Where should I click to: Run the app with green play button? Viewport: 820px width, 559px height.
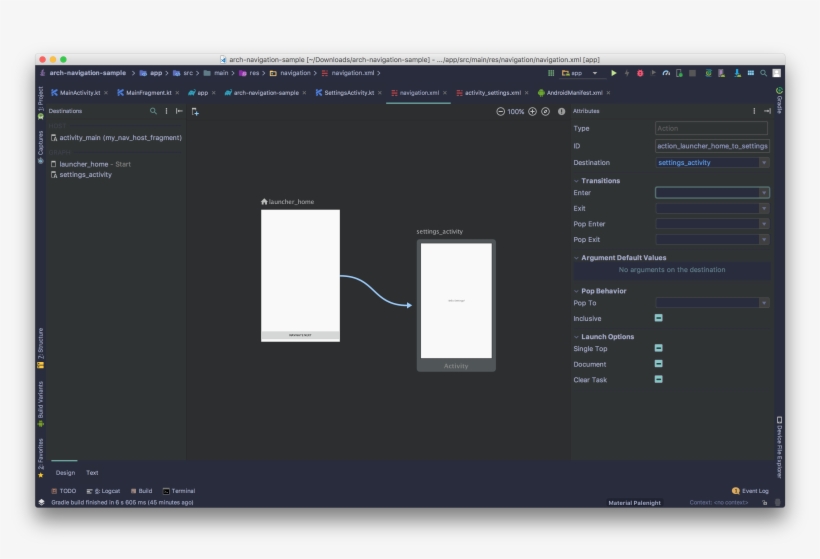tap(613, 73)
